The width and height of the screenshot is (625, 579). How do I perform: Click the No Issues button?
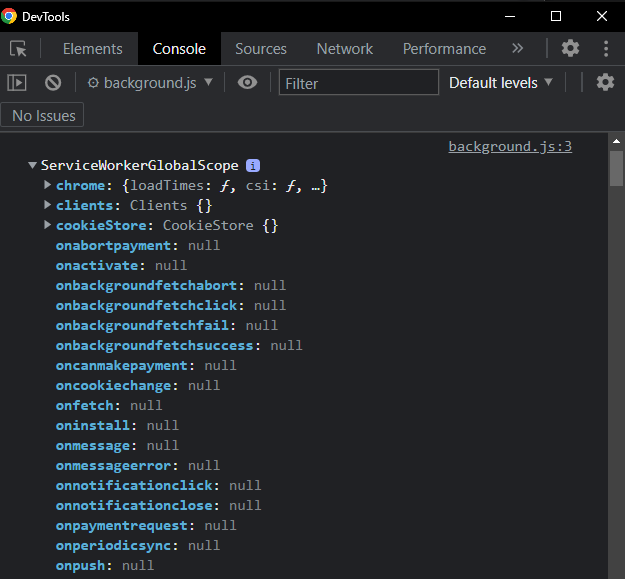(x=43, y=116)
